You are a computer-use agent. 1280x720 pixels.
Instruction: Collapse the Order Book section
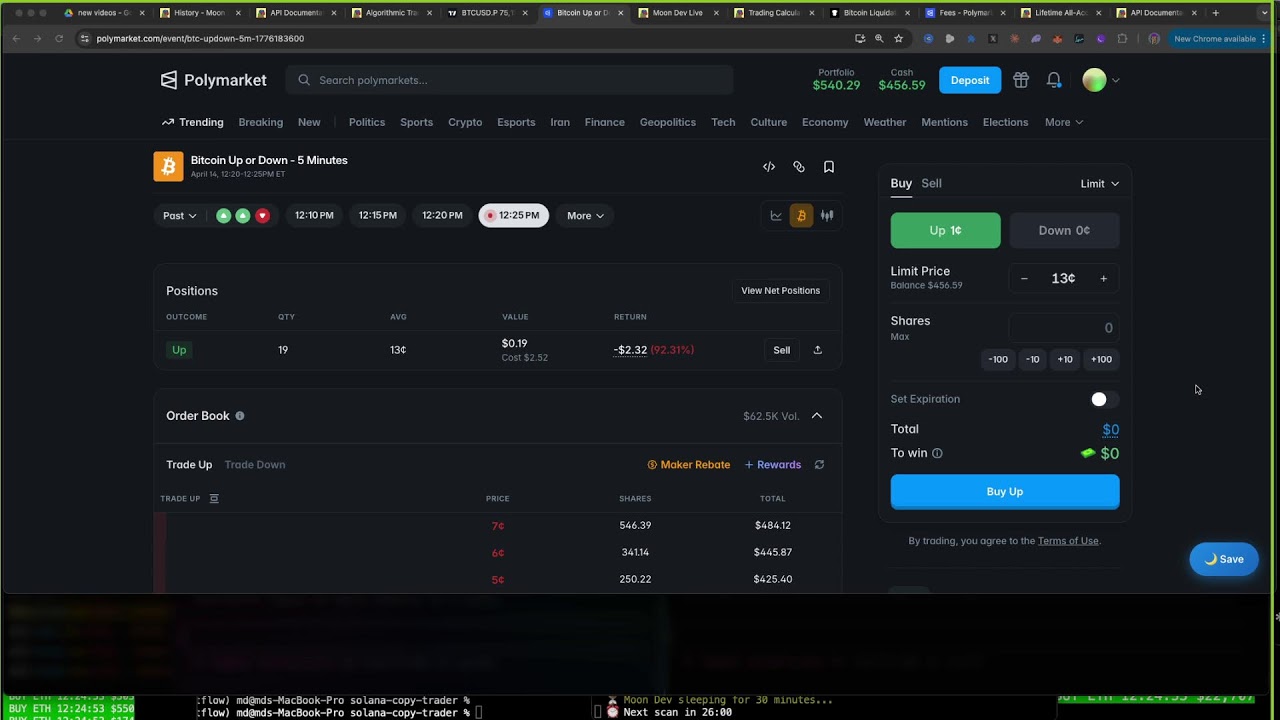(x=817, y=416)
